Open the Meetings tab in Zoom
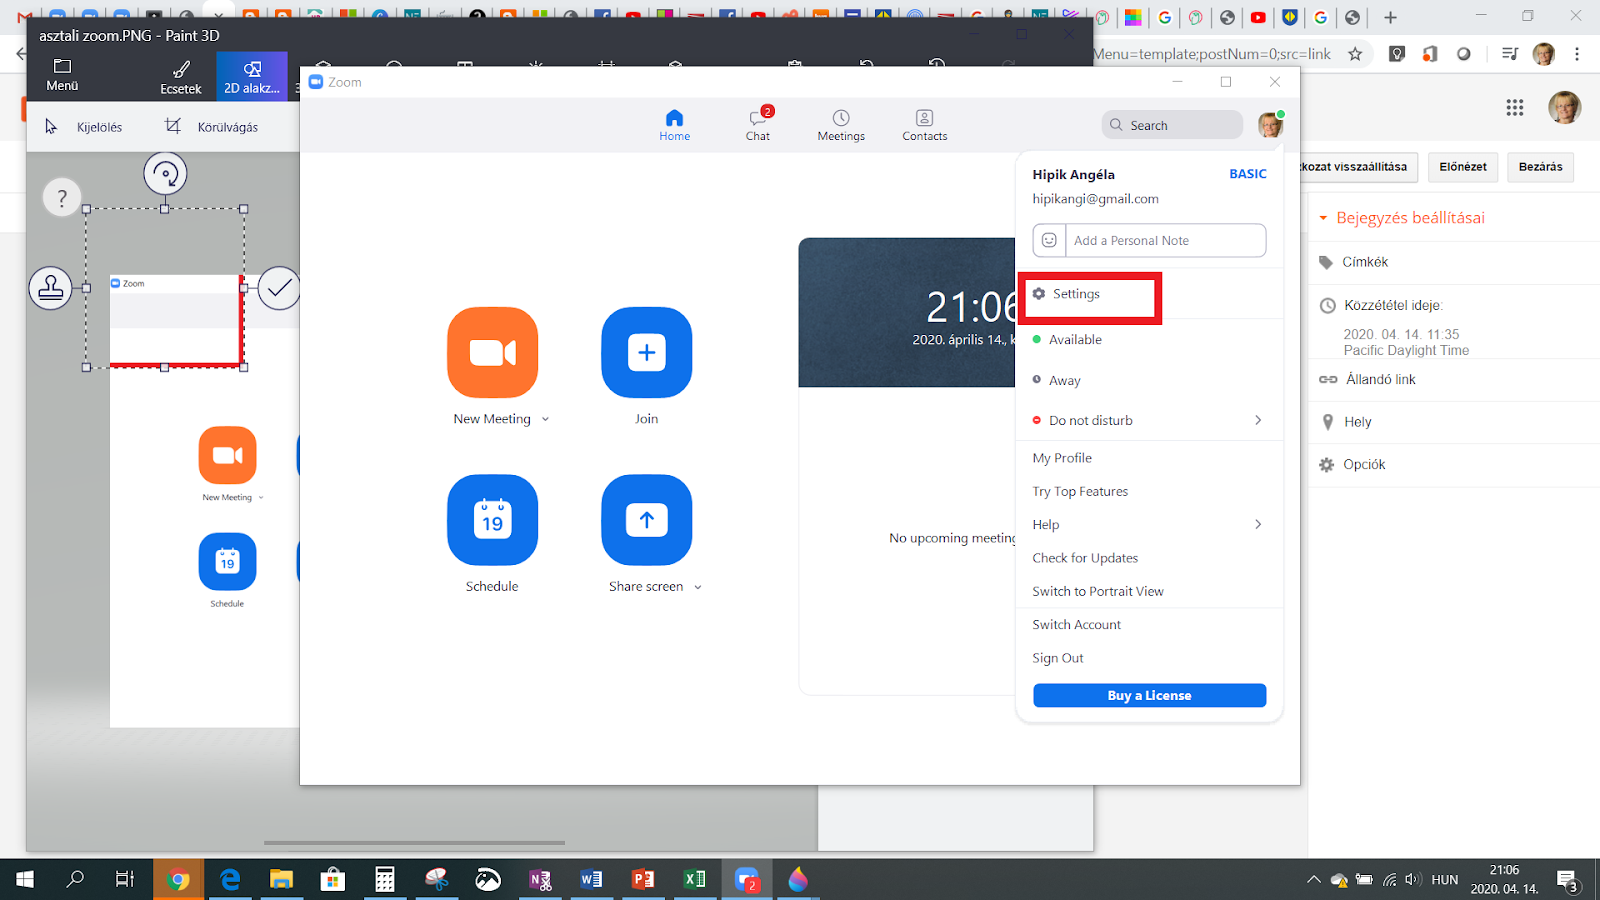 coord(841,125)
